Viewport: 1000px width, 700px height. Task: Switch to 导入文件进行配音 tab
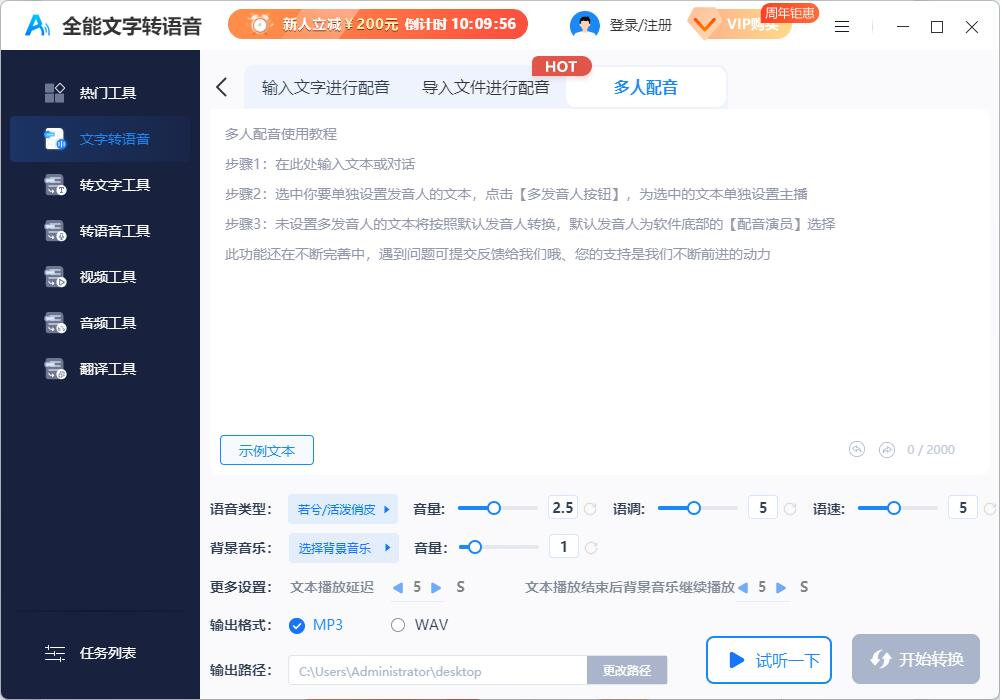point(485,87)
